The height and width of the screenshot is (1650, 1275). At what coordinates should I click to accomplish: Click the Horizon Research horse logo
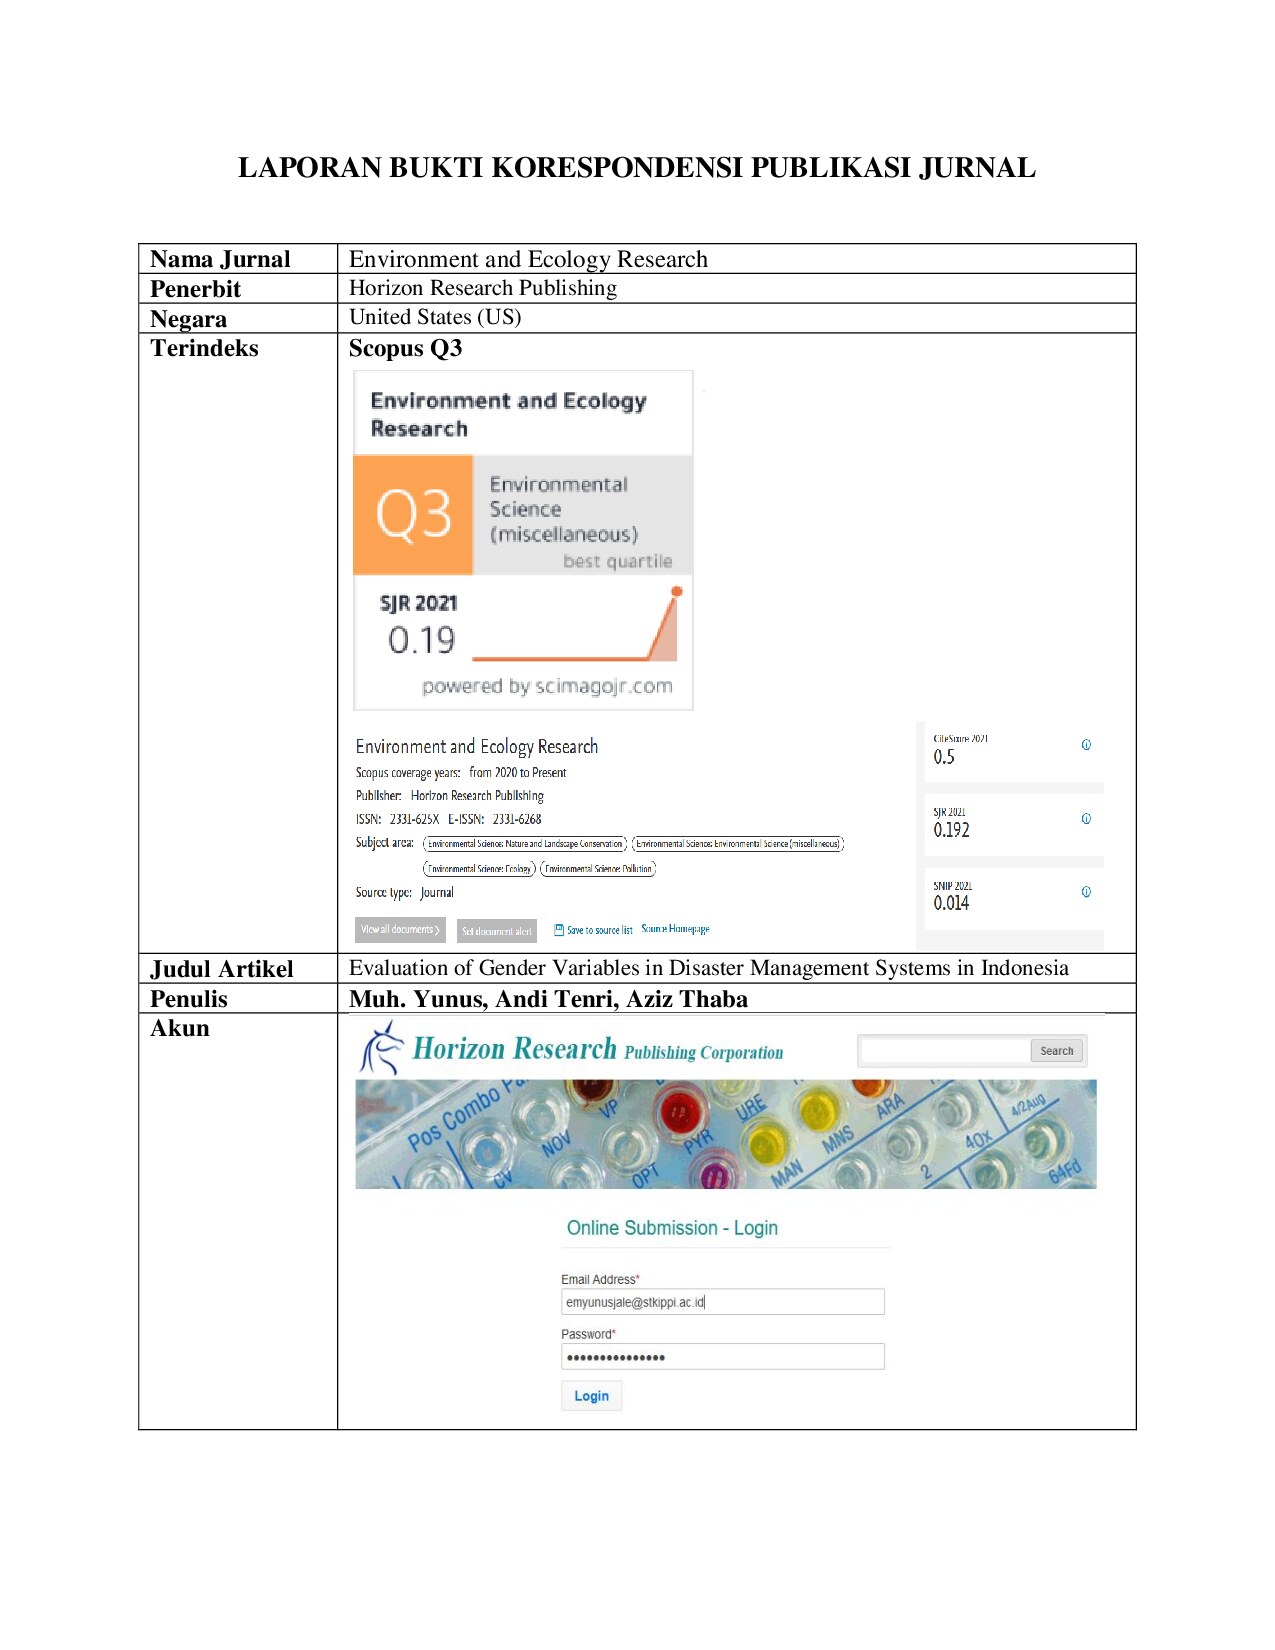(x=381, y=1047)
